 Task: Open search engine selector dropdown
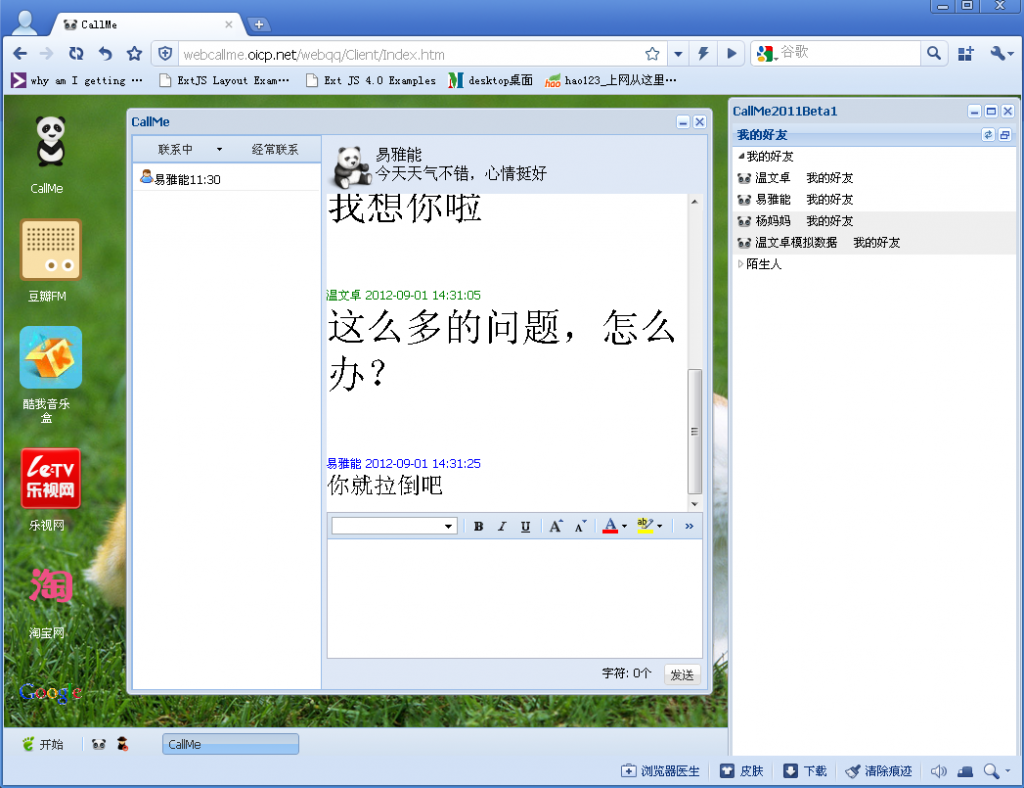776,58
